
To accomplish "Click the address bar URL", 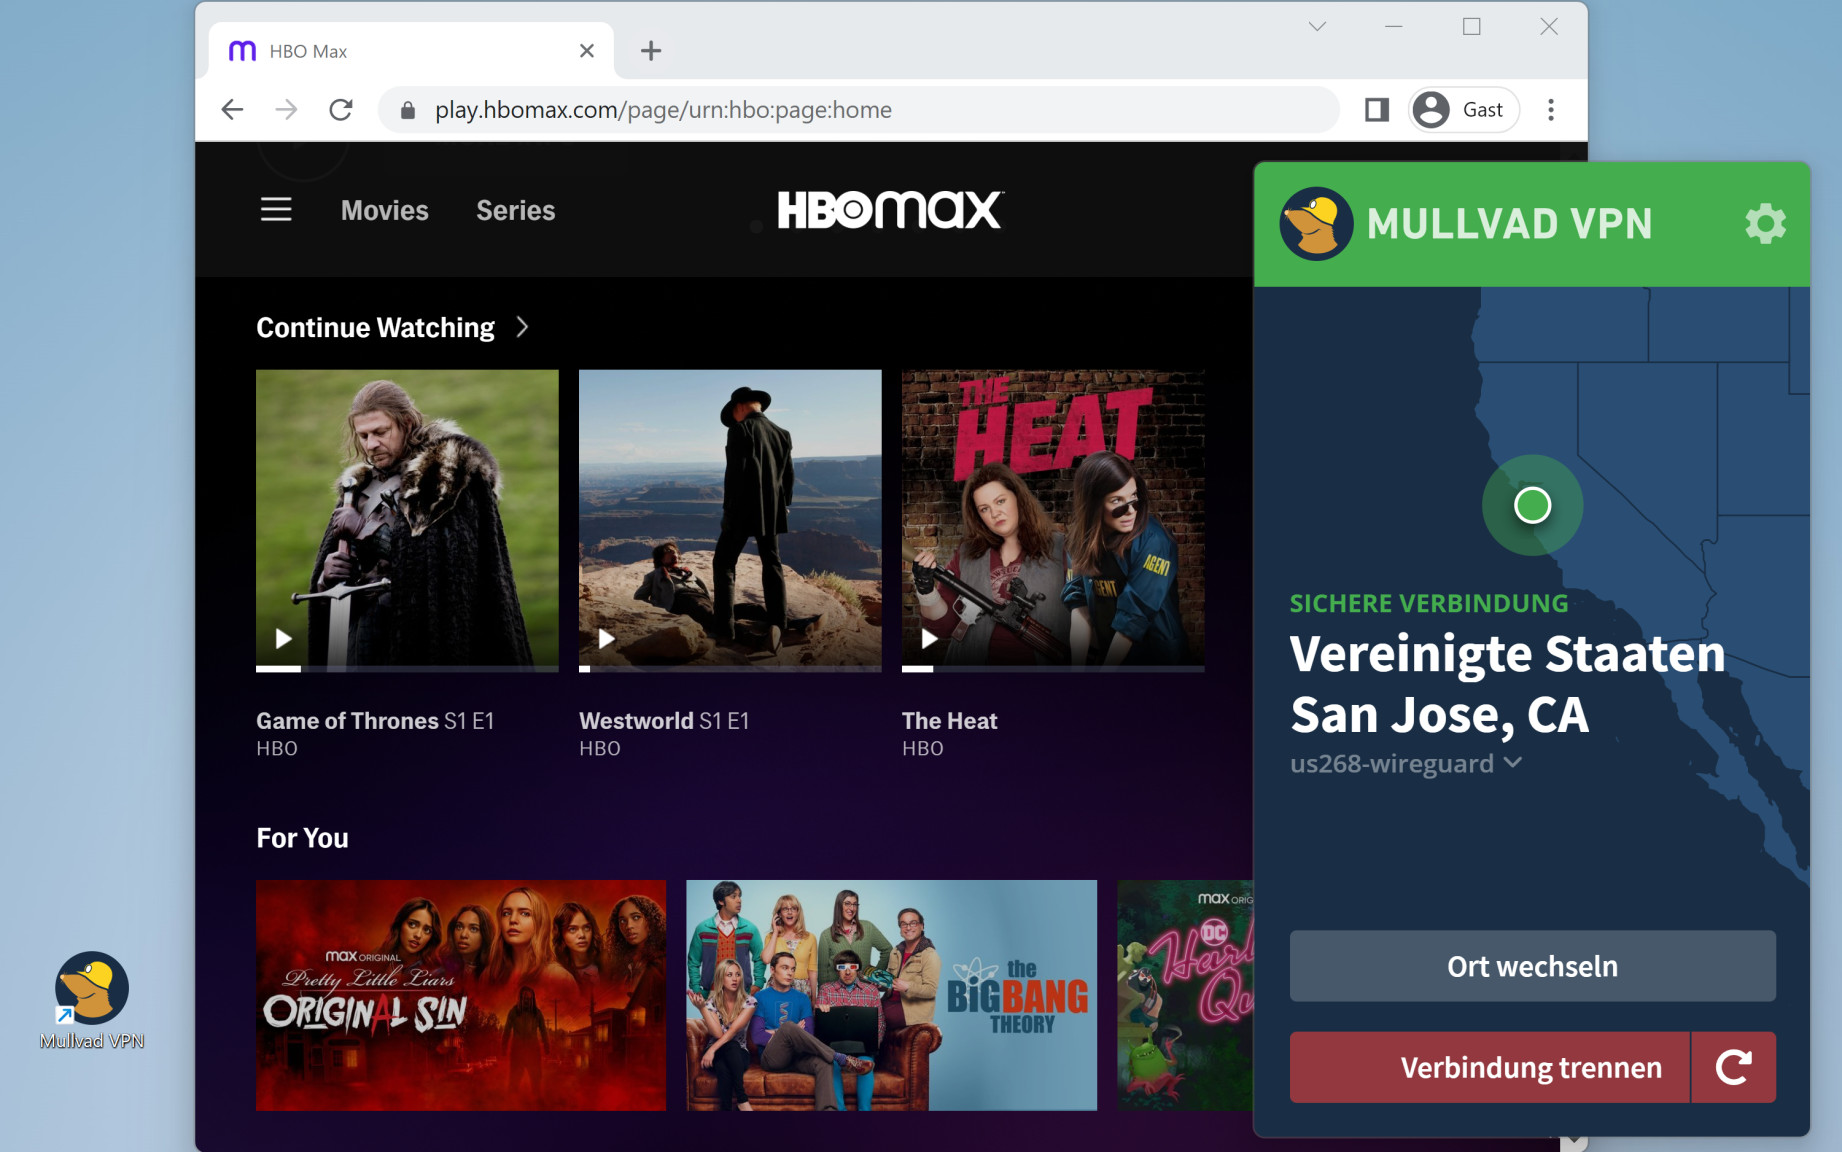I will point(663,110).
